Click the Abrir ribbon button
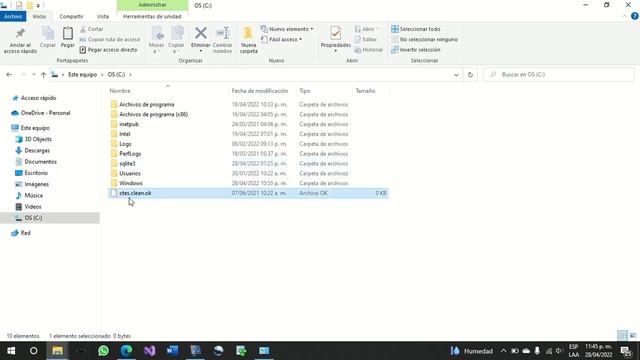Screen dimensions: 640x360 pos(367,29)
